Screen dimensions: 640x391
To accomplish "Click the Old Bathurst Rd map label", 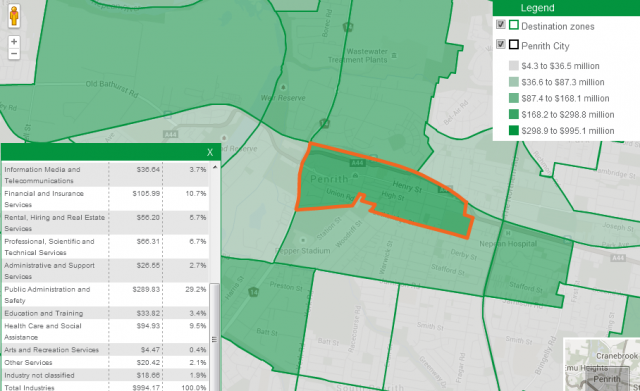I will pyautogui.click(x=112, y=89).
